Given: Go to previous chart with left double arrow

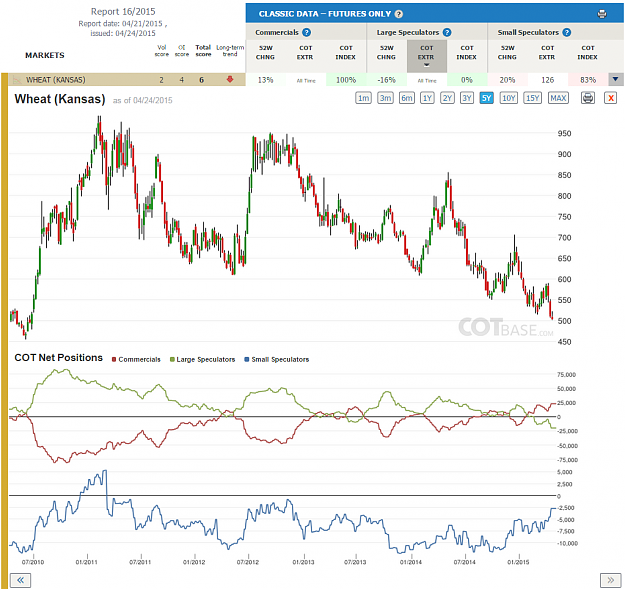Looking at the screenshot, I should coord(20,580).
